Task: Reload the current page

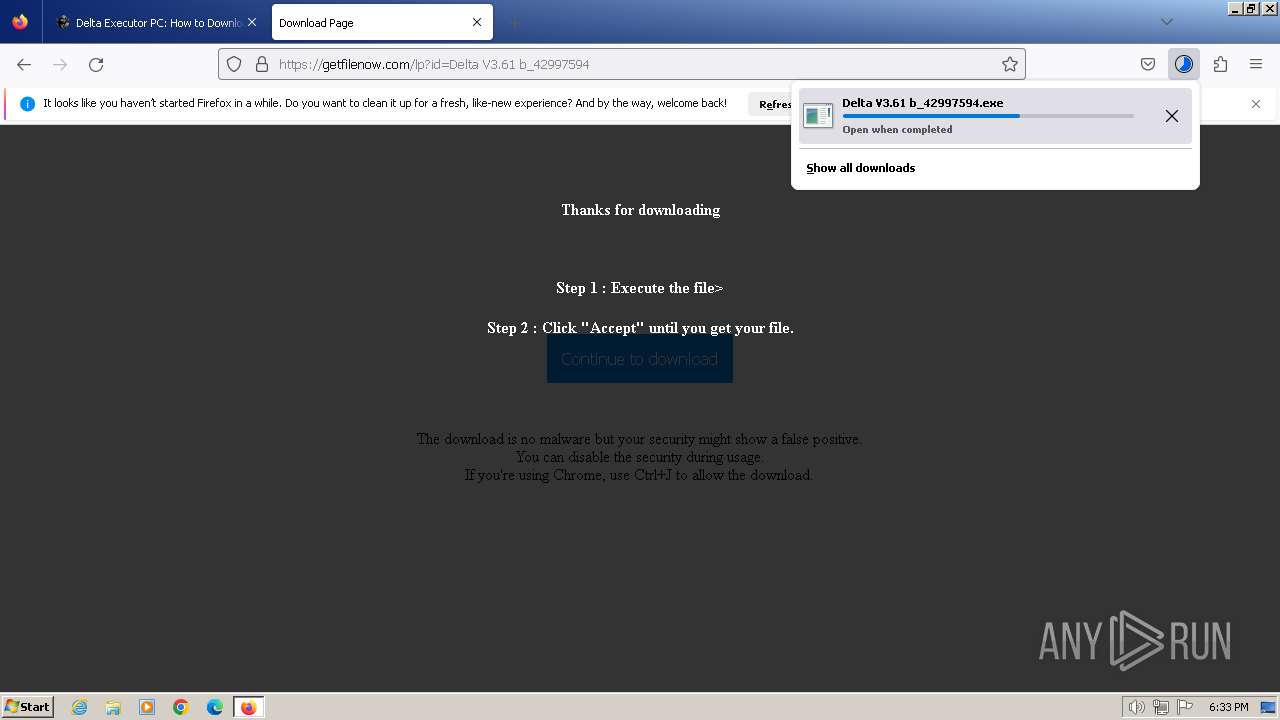Action: [96, 64]
